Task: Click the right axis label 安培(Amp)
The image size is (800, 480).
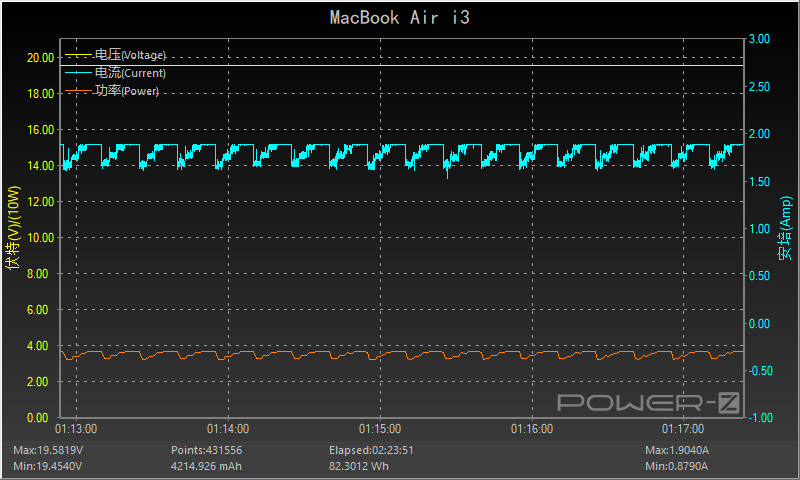Action: 786,228
